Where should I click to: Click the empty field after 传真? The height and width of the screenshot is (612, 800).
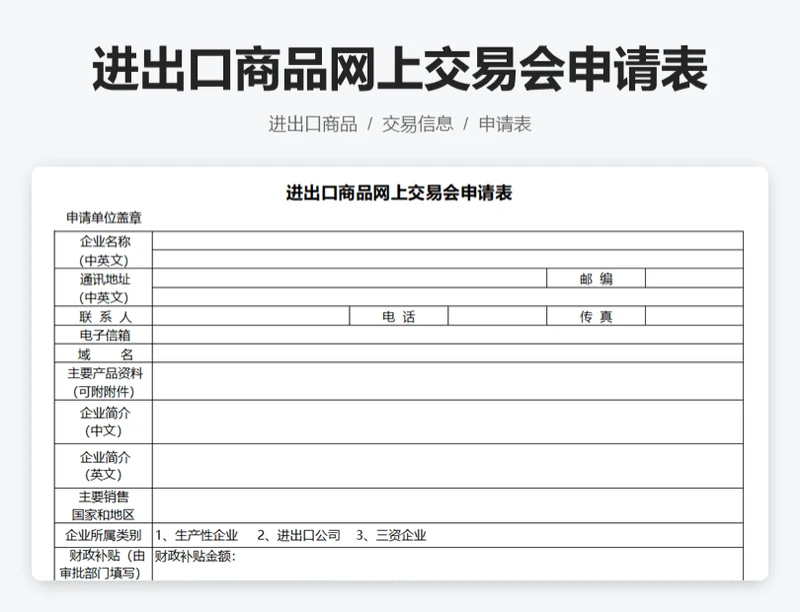(693, 317)
